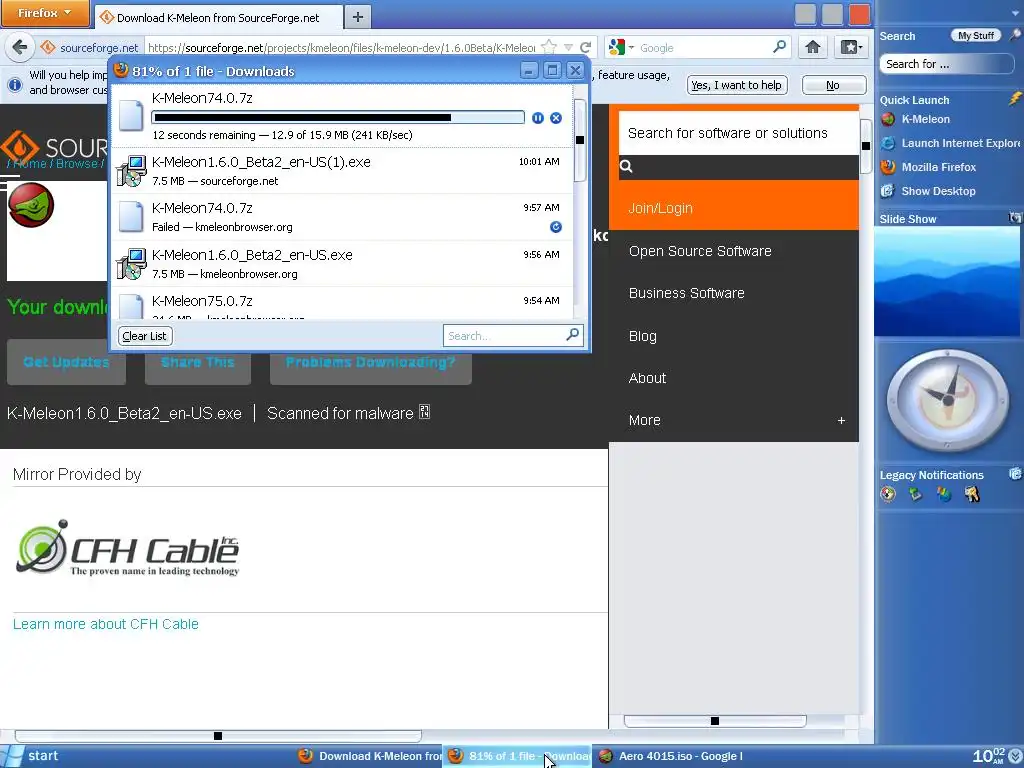
Task: Click the K-Meleon lizard project logo
Action: pyautogui.click(x=31, y=205)
